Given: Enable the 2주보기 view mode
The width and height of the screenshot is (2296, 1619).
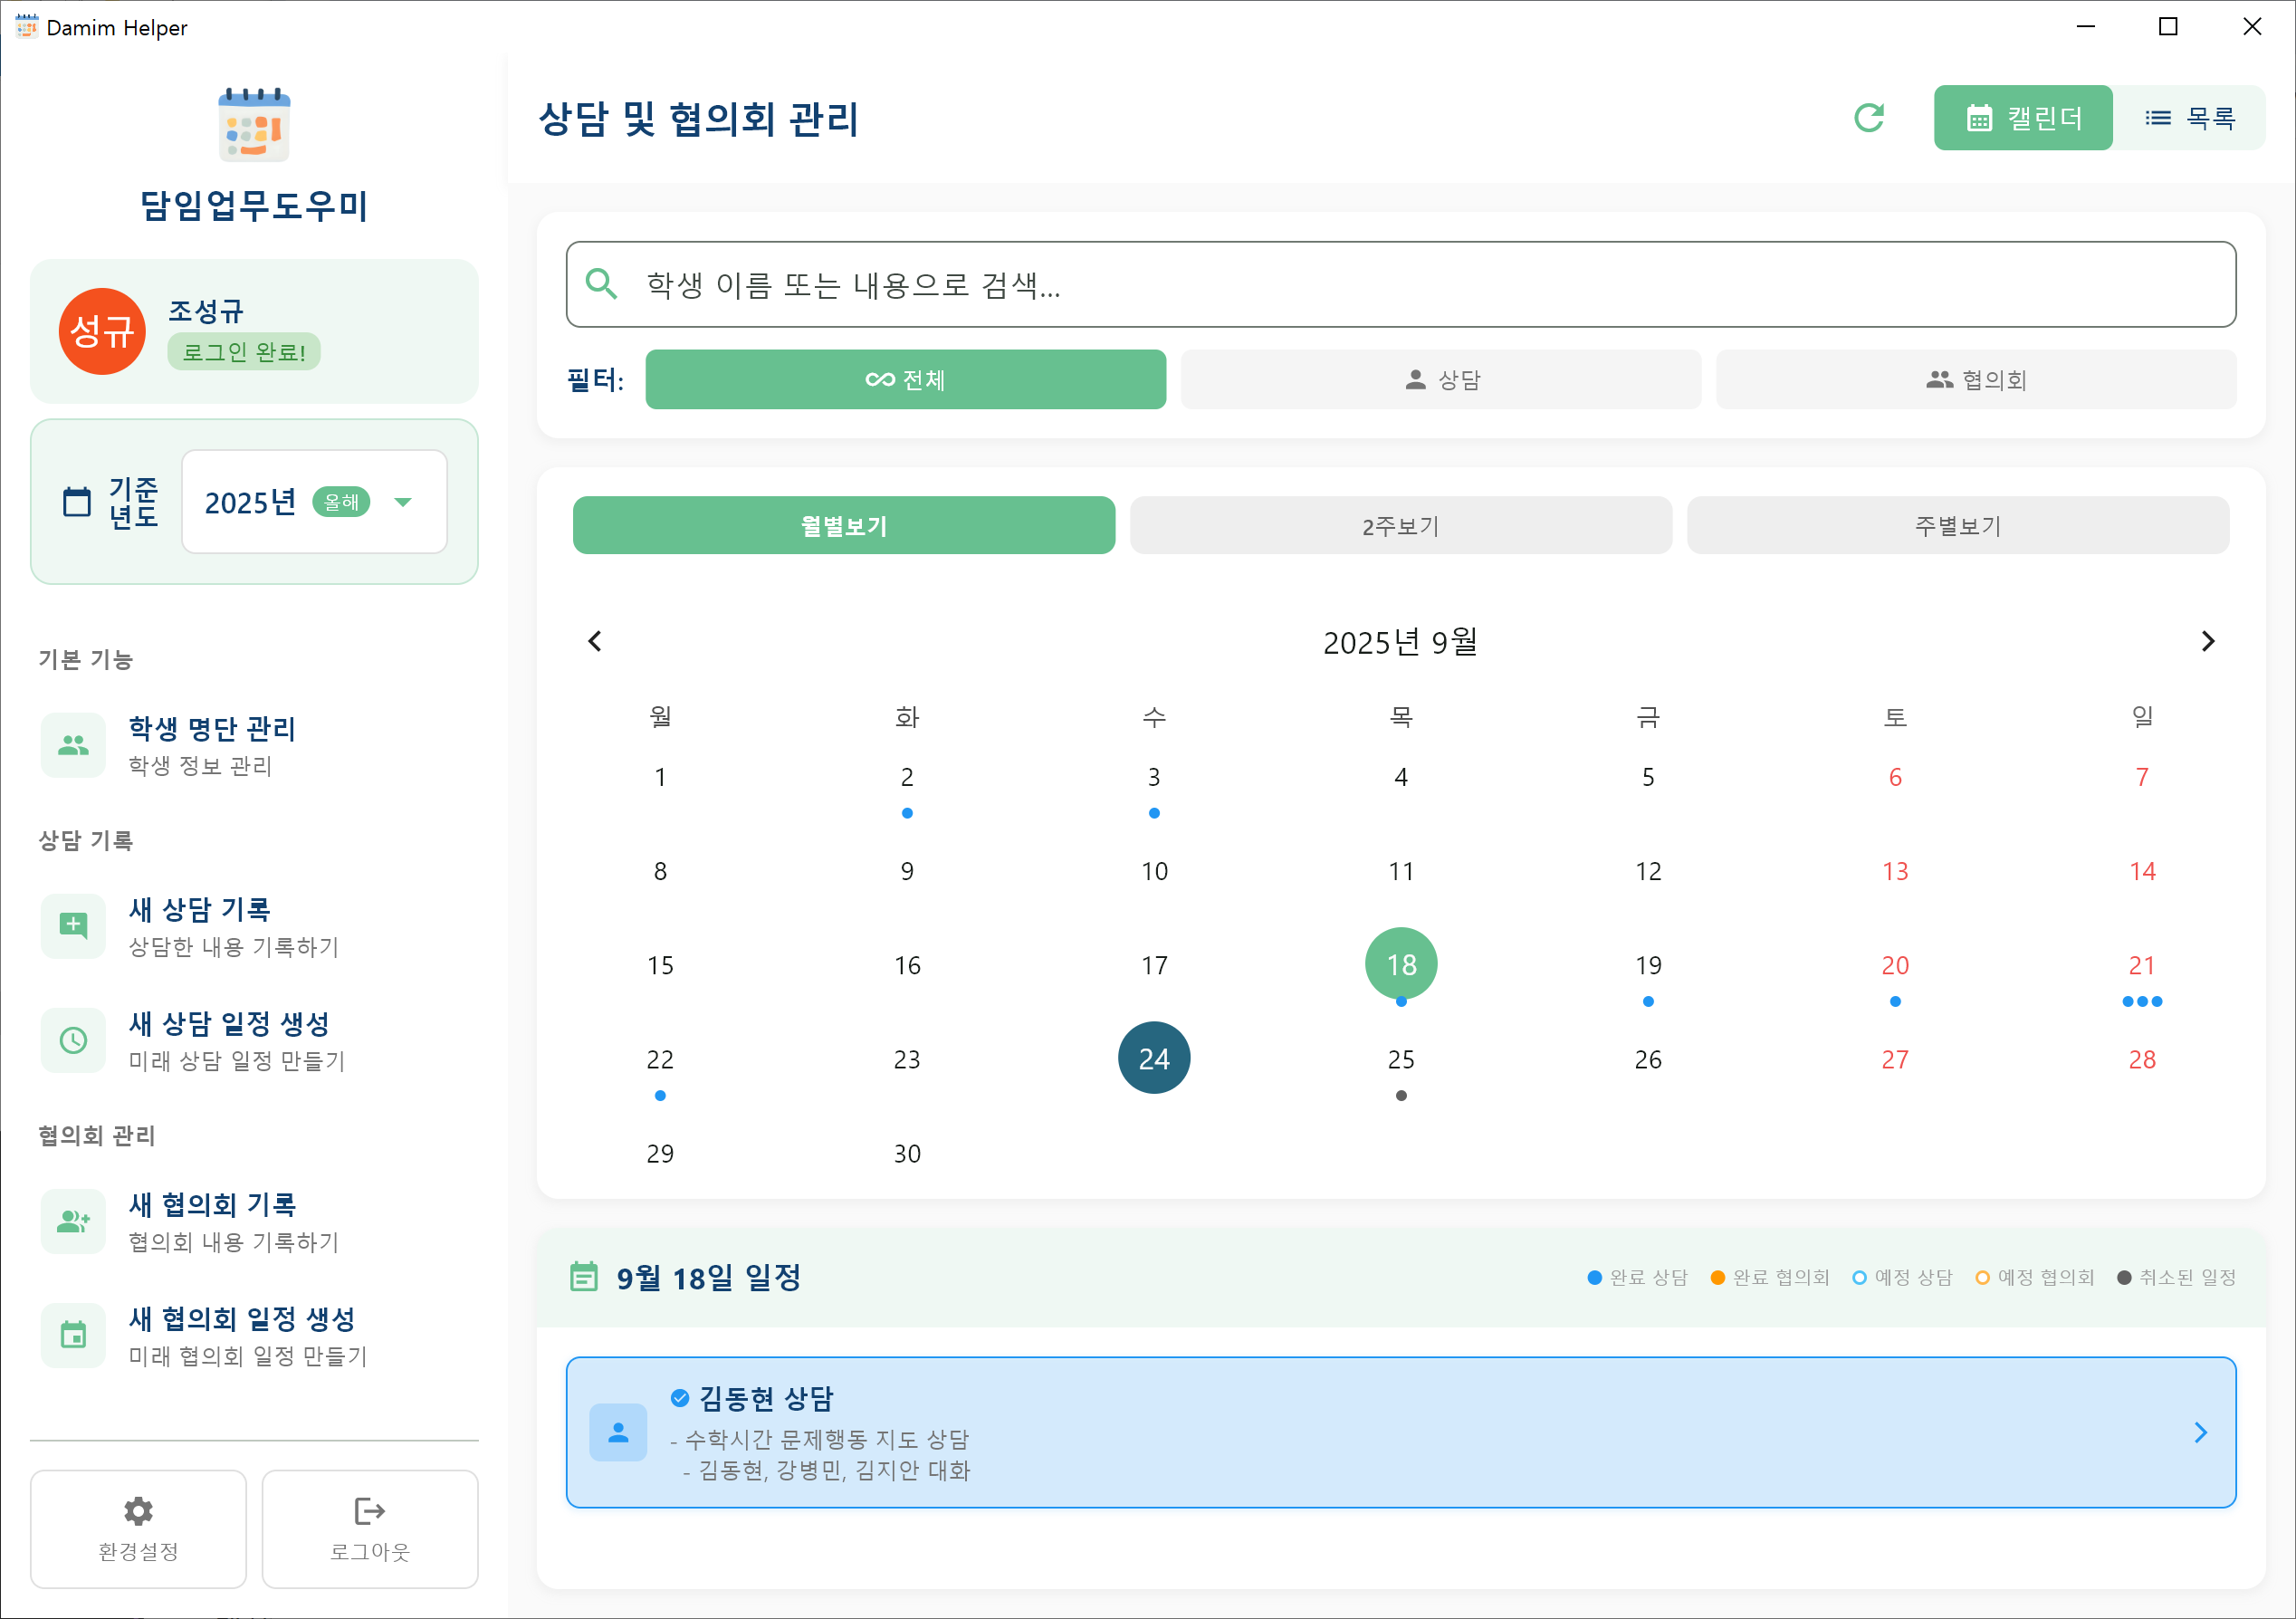Looking at the screenshot, I should click(1399, 525).
